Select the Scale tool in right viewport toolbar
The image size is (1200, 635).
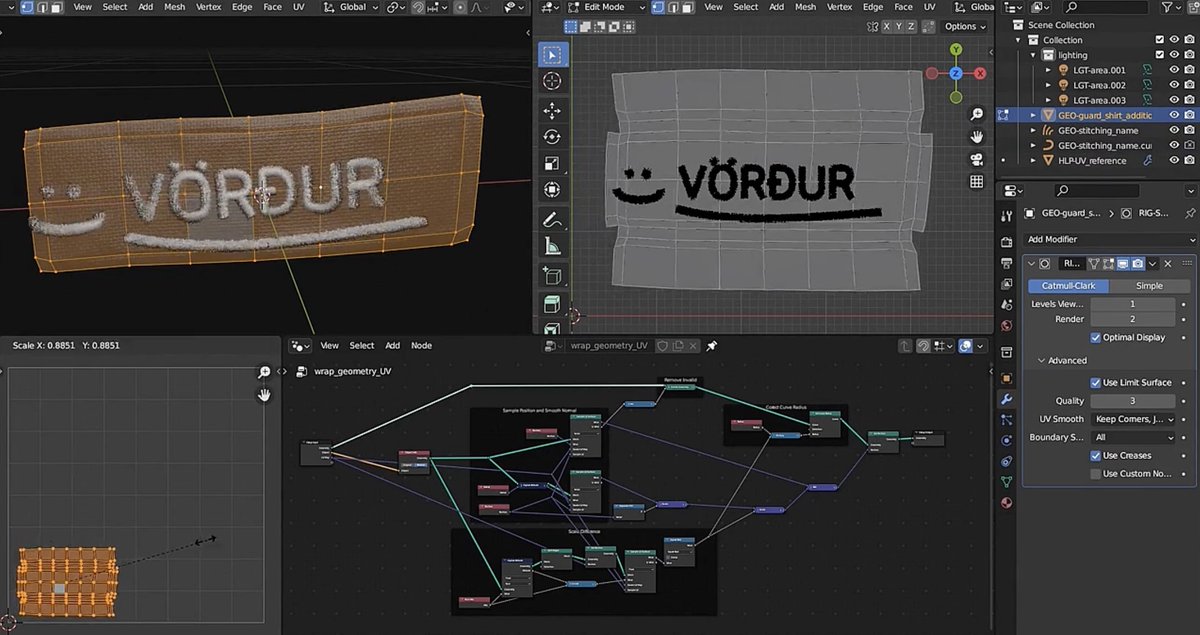click(552, 164)
